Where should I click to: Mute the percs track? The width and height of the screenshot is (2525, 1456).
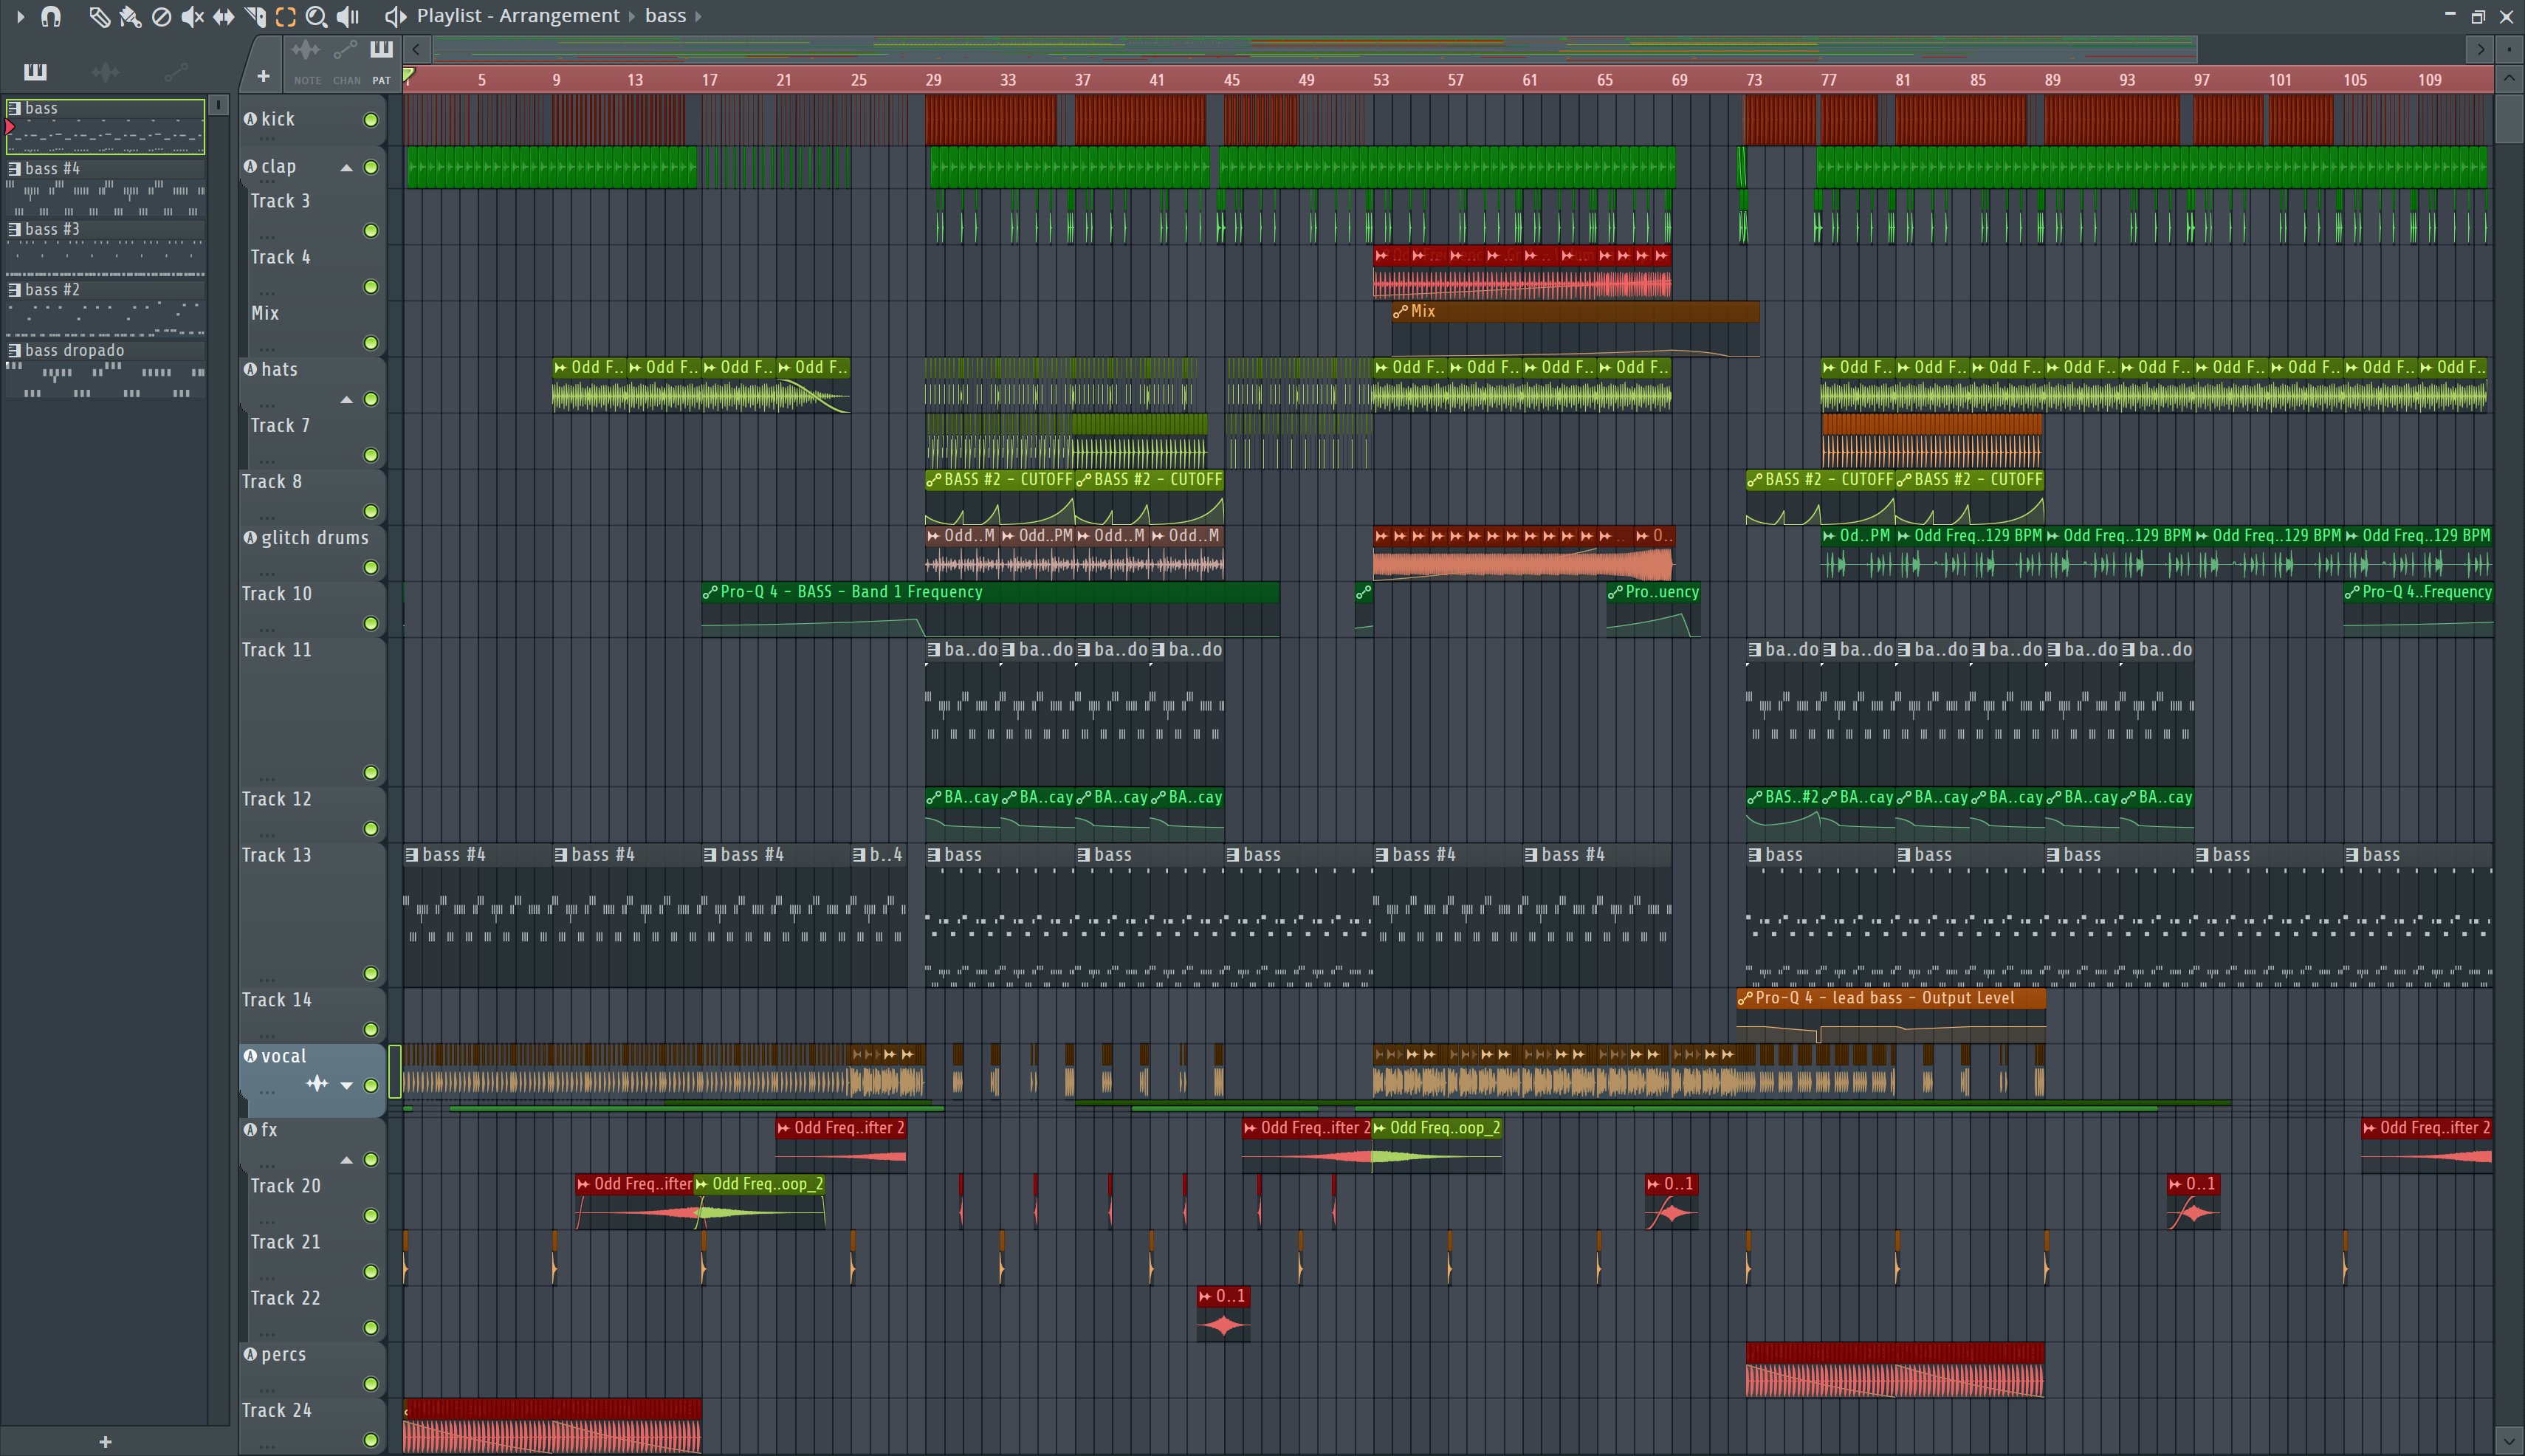[x=371, y=1384]
